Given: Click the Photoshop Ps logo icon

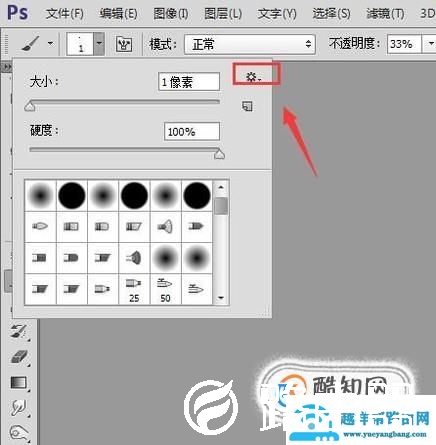Looking at the screenshot, I should point(18,12).
